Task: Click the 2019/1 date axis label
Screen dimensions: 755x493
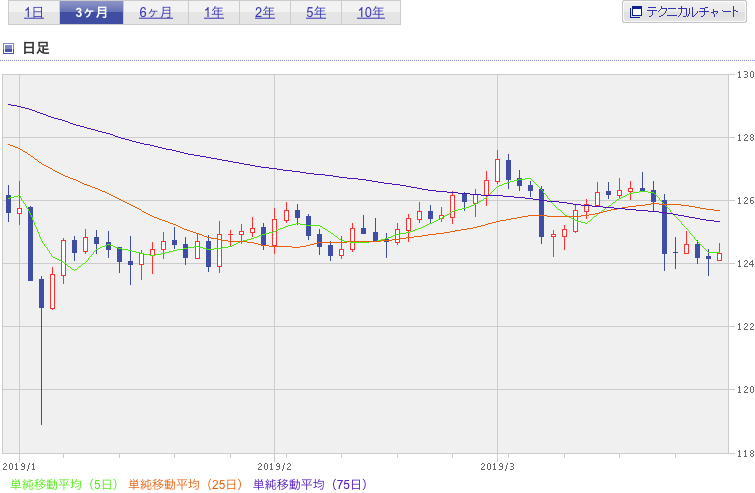Action: pos(19,467)
